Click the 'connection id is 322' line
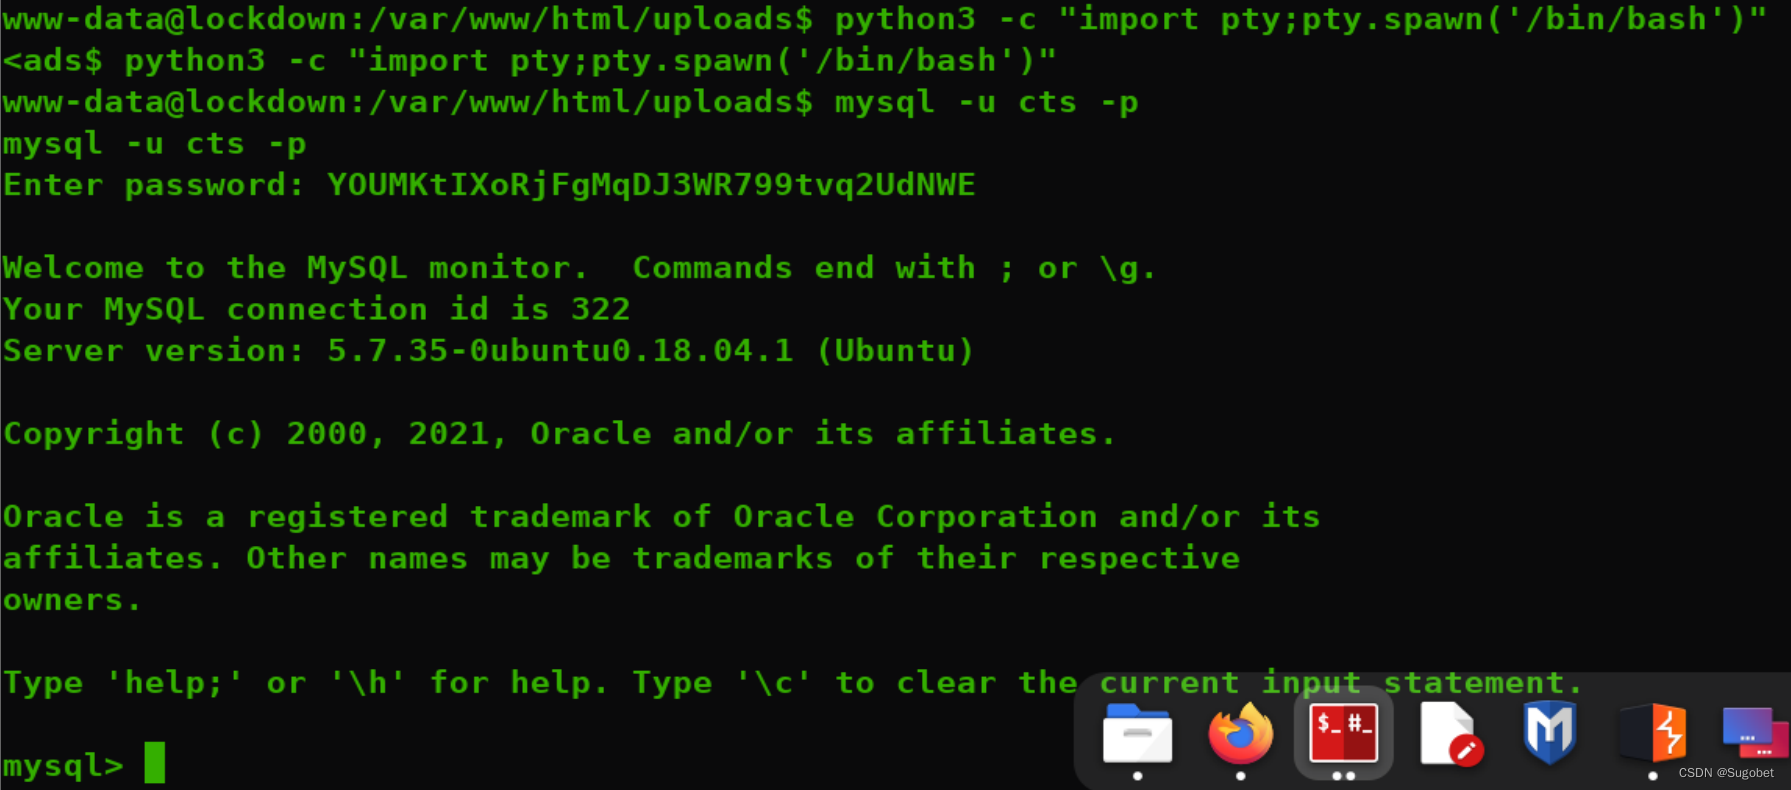The width and height of the screenshot is (1791, 790). click(316, 310)
